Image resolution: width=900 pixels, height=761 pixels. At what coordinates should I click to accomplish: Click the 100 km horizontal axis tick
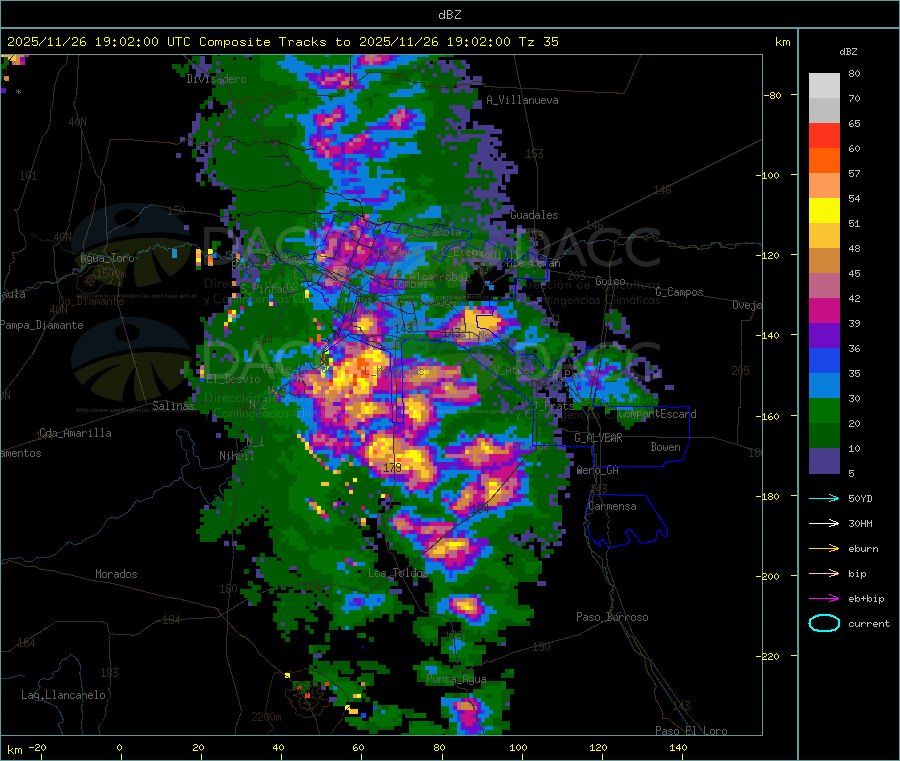point(518,748)
